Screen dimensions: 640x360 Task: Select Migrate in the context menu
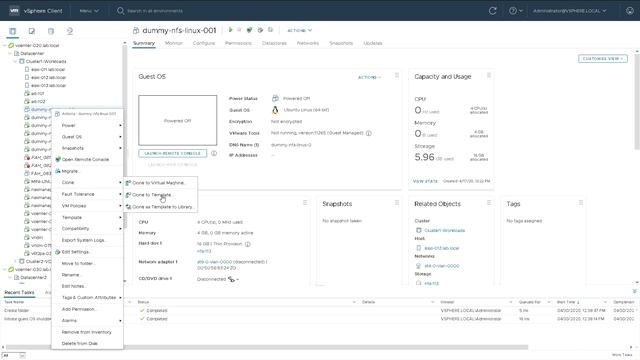point(87,171)
